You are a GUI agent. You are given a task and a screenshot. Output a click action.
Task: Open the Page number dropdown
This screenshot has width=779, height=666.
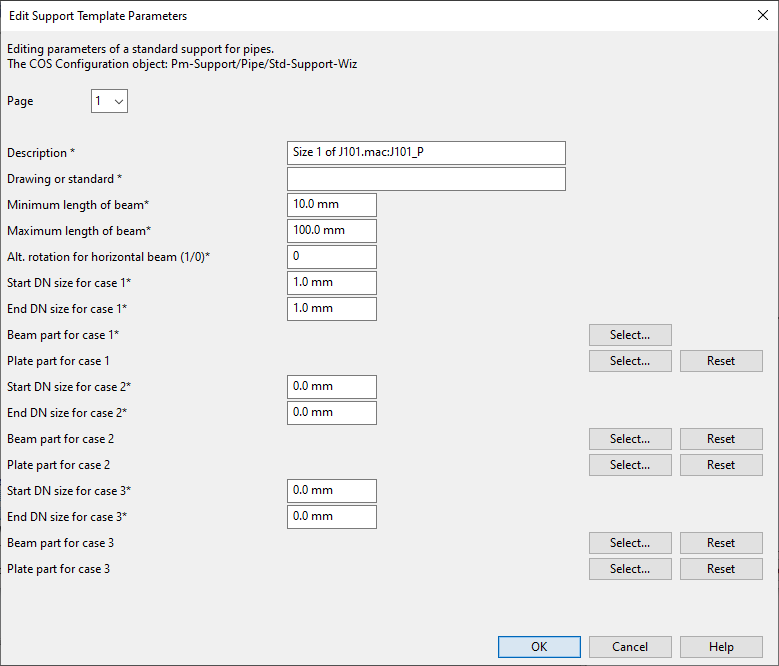click(109, 101)
